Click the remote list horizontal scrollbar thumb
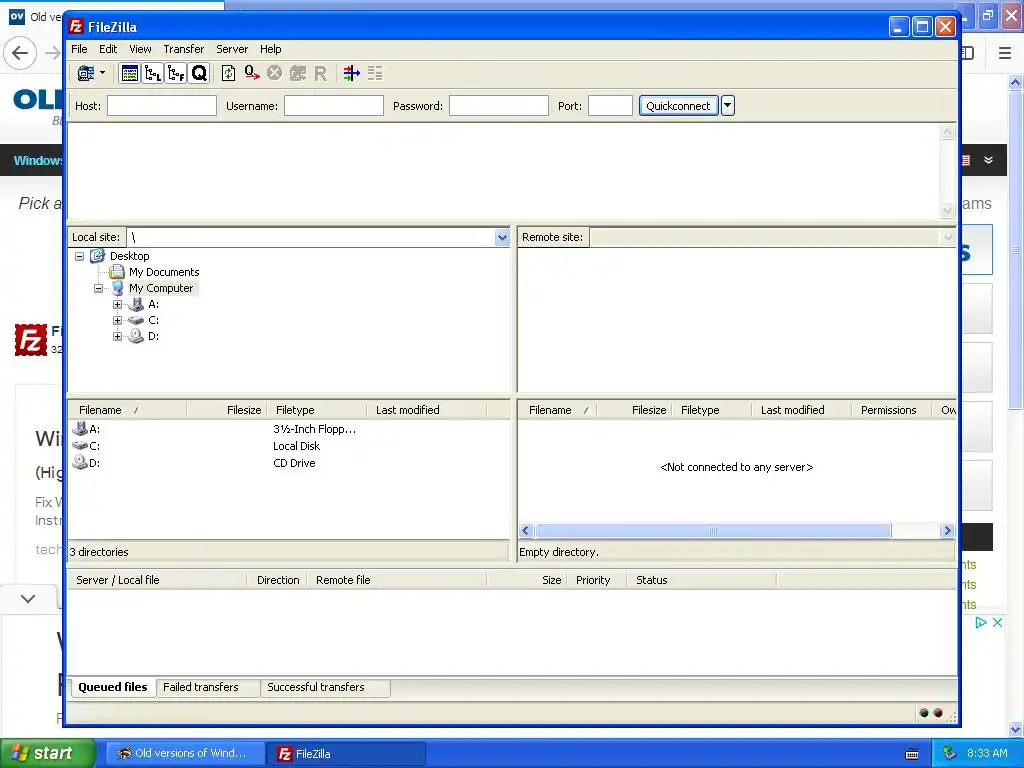The height and width of the screenshot is (768, 1024). coord(713,531)
